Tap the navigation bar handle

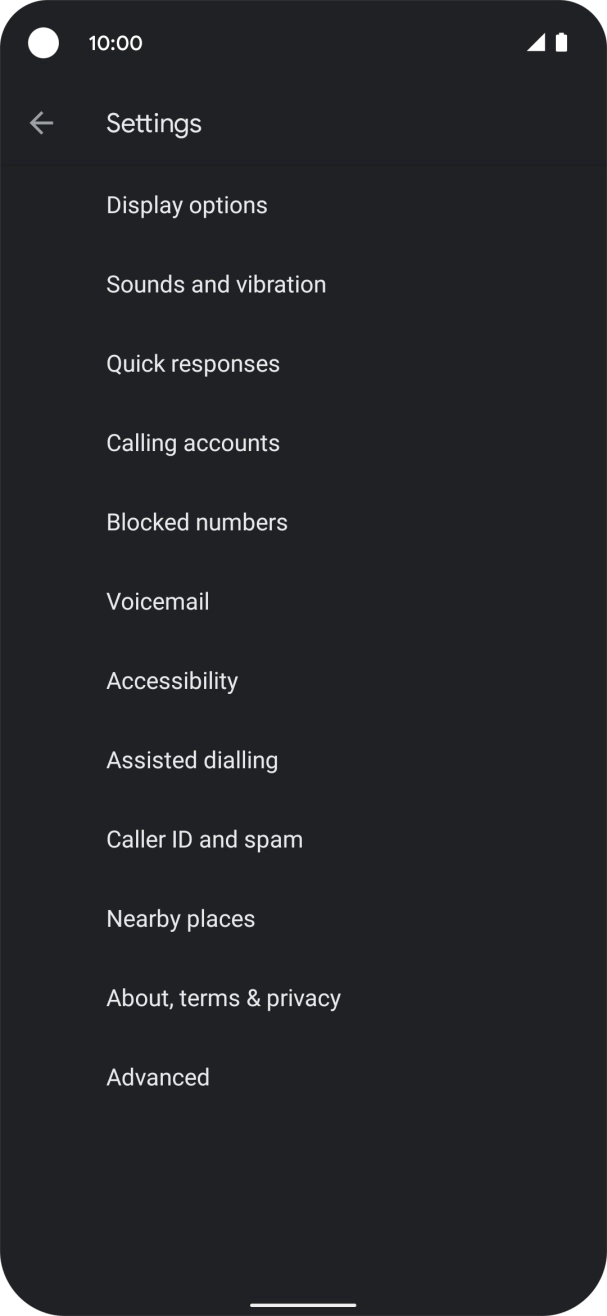303,1303
